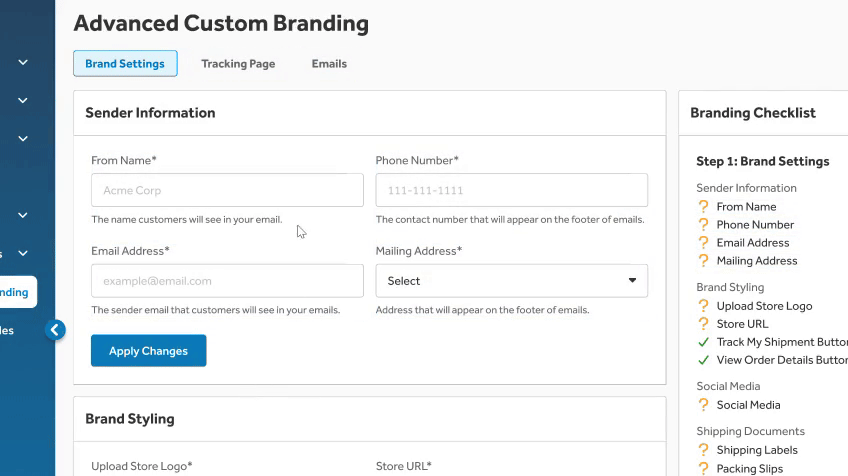Collapse the sidebar with the arrow button

coord(55,329)
